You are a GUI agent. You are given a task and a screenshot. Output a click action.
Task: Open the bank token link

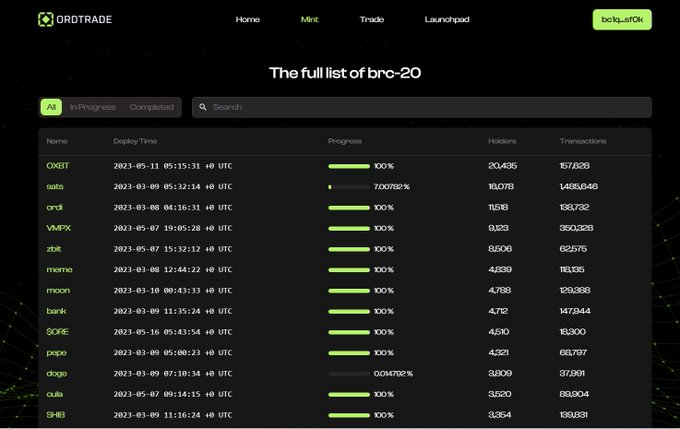pyautogui.click(x=56, y=311)
